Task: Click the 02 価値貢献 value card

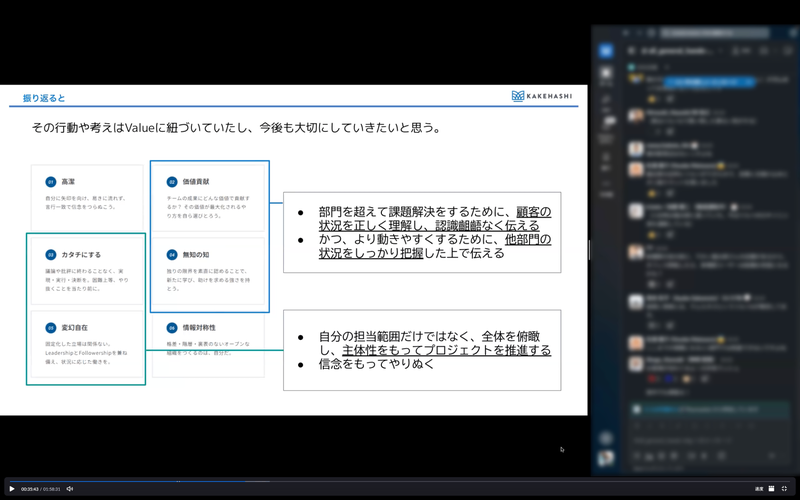Action: point(208,197)
